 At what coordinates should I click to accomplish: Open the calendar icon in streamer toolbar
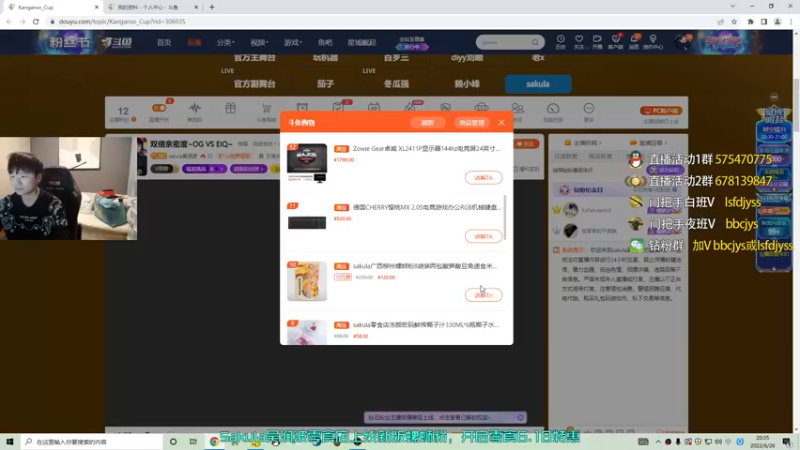tap(374, 108)
